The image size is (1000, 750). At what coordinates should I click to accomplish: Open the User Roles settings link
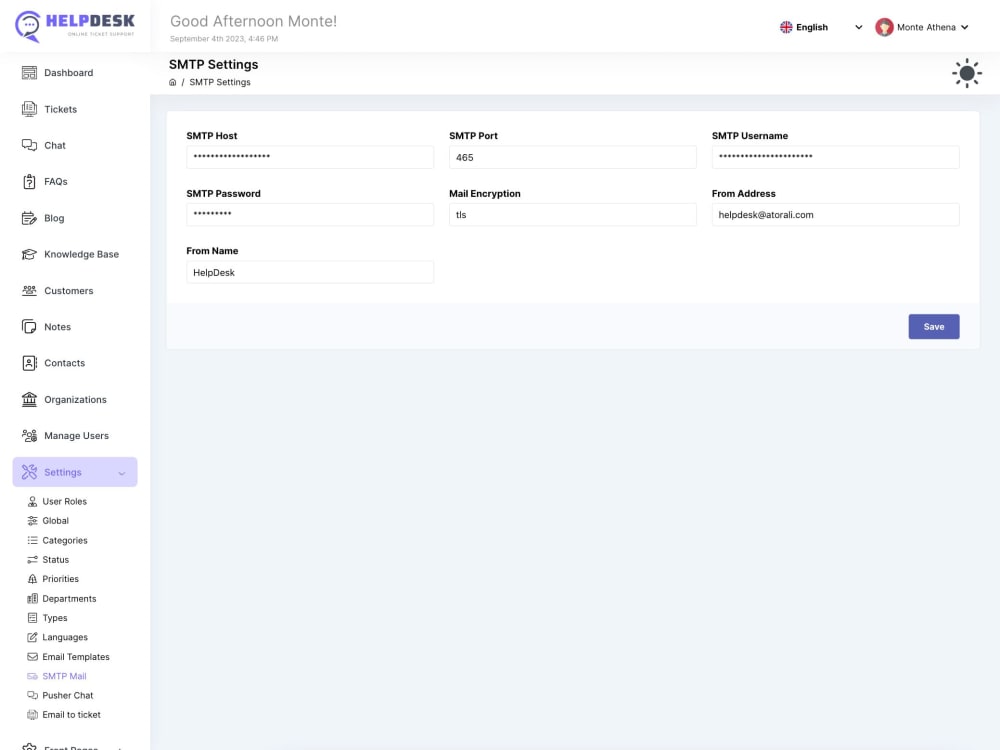click(x=64, y=501)
